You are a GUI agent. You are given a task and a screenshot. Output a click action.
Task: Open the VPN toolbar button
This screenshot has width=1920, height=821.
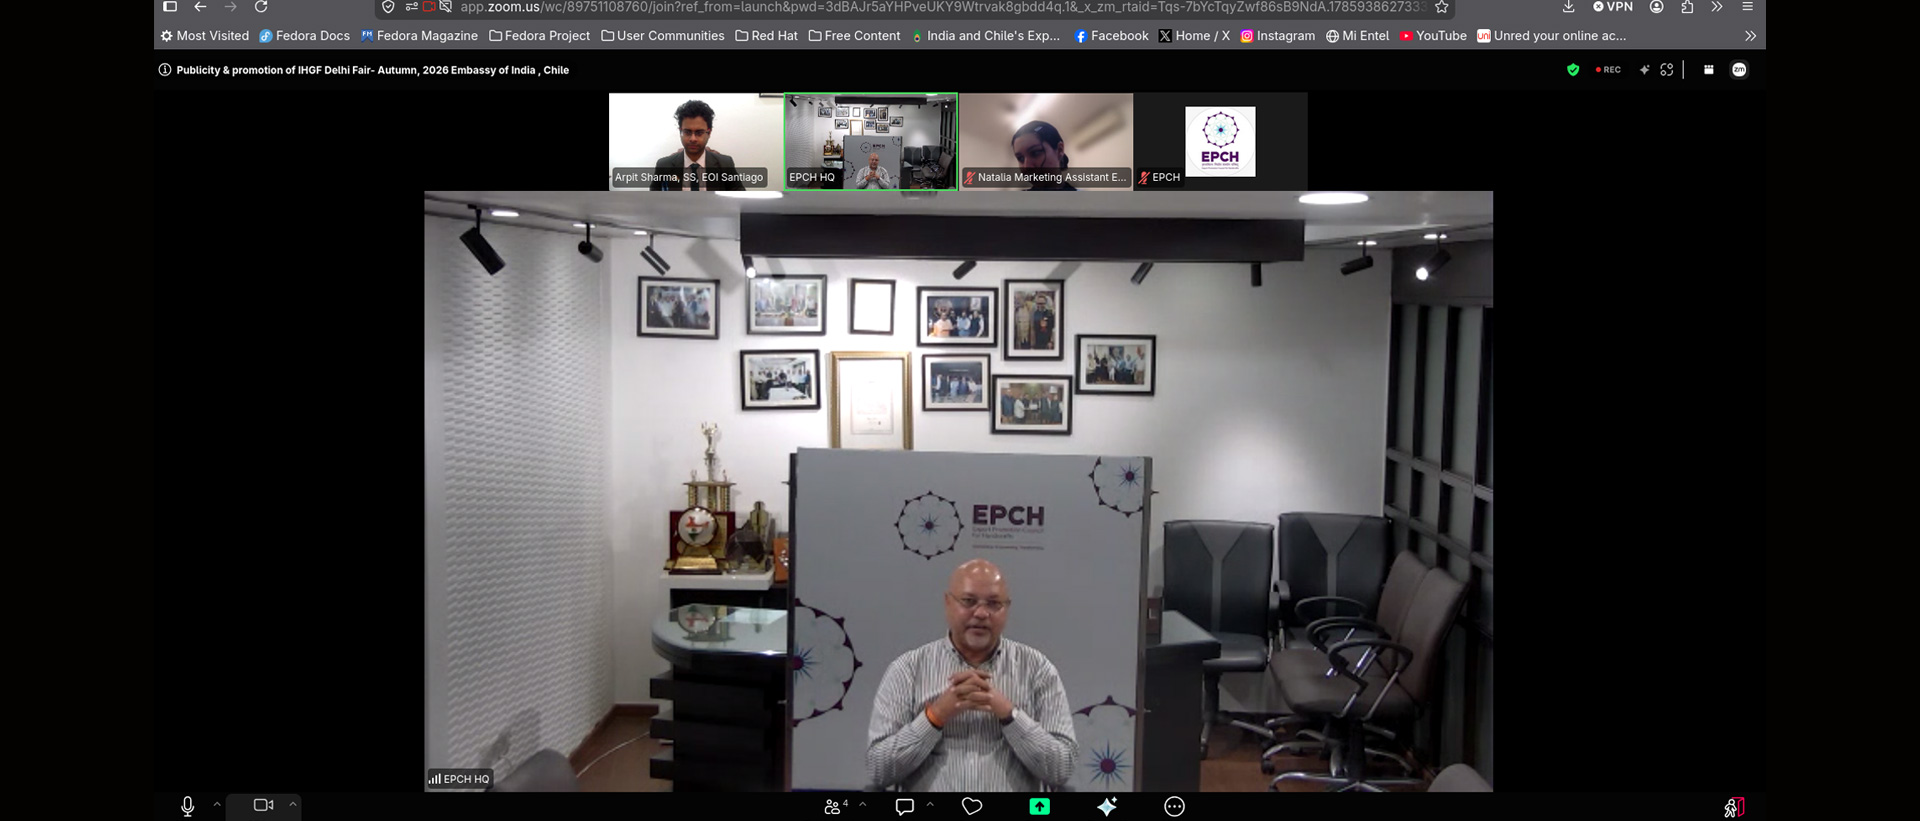[1613, 7]
